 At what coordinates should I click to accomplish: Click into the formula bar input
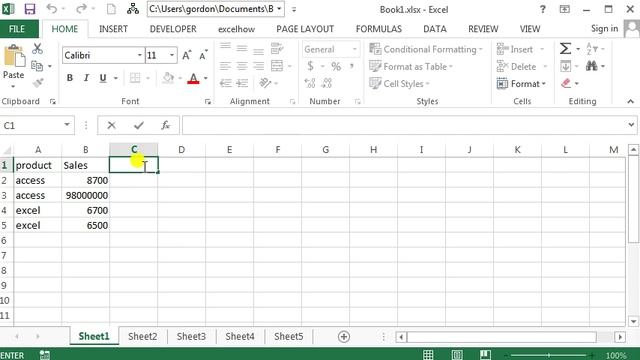click(x=404, y=125)
